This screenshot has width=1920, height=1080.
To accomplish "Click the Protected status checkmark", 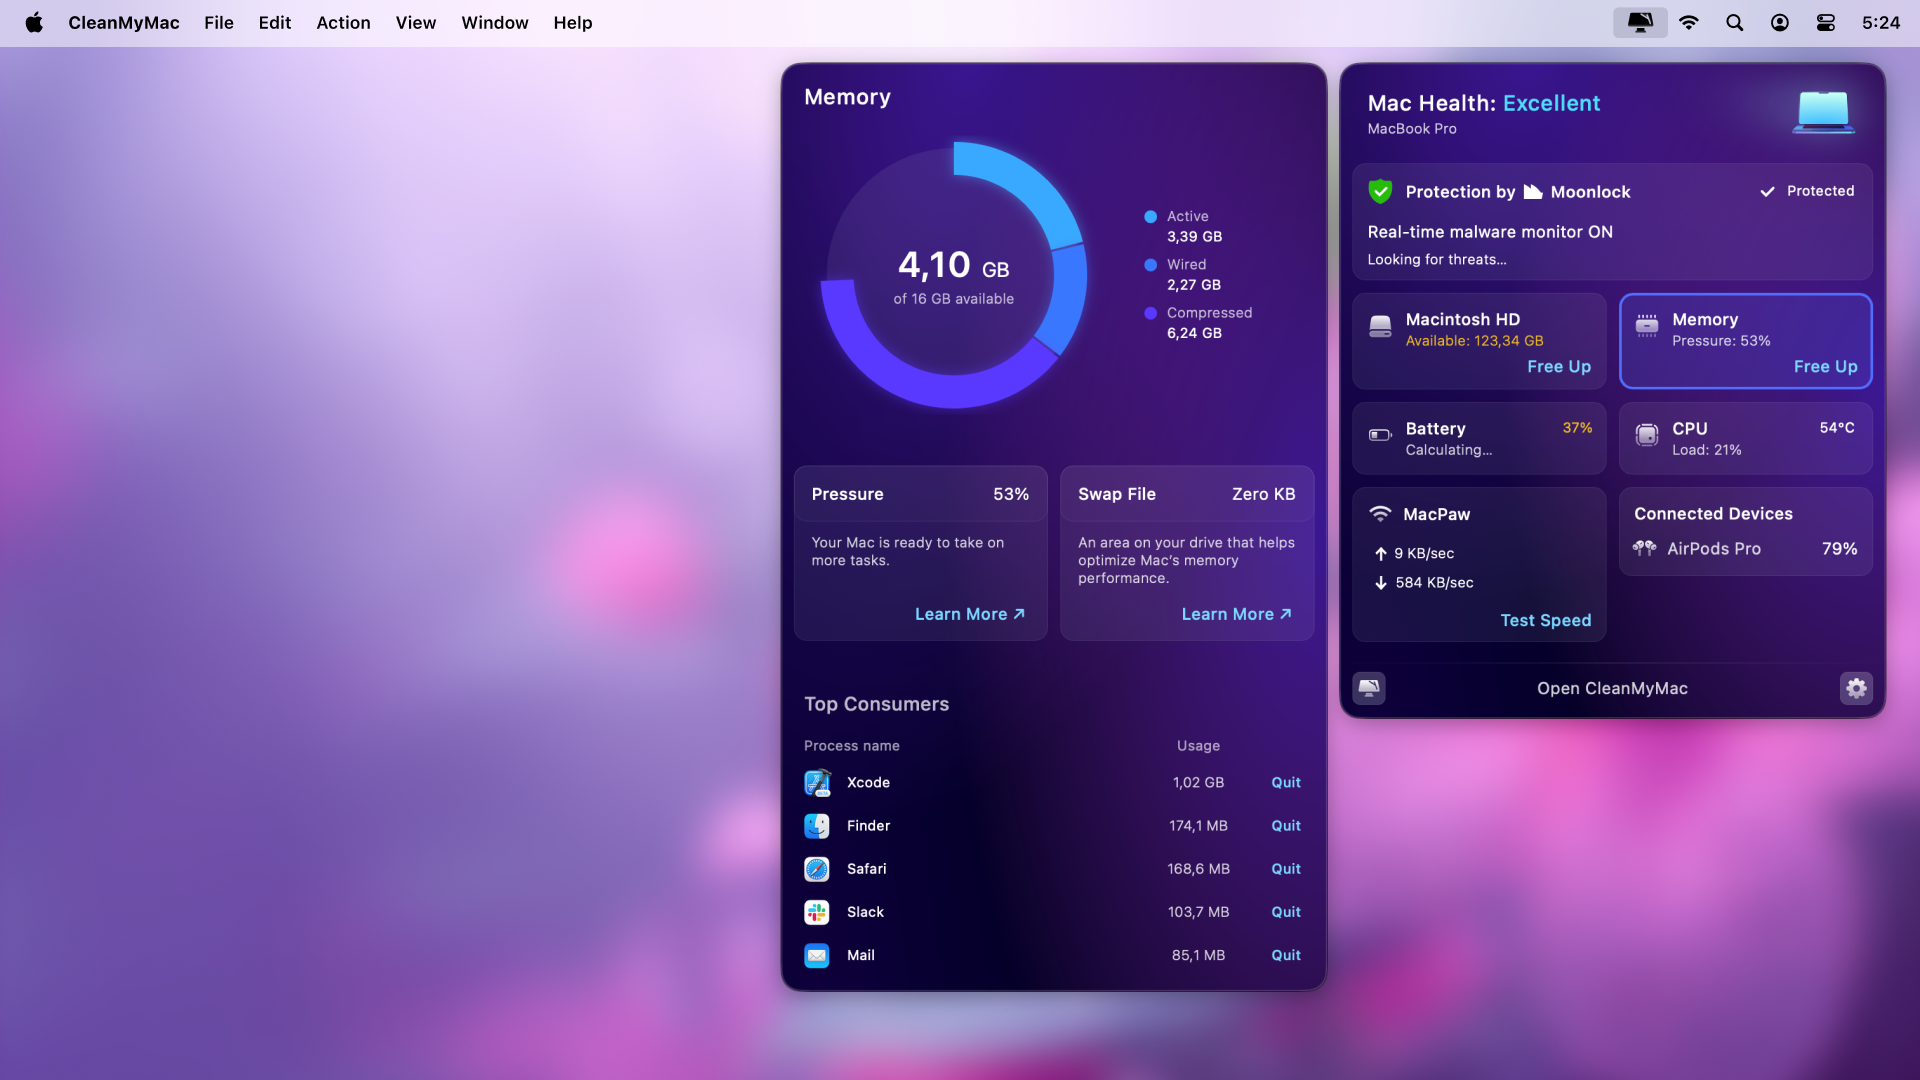I will pyautogui.click(x=1767, y=191).
